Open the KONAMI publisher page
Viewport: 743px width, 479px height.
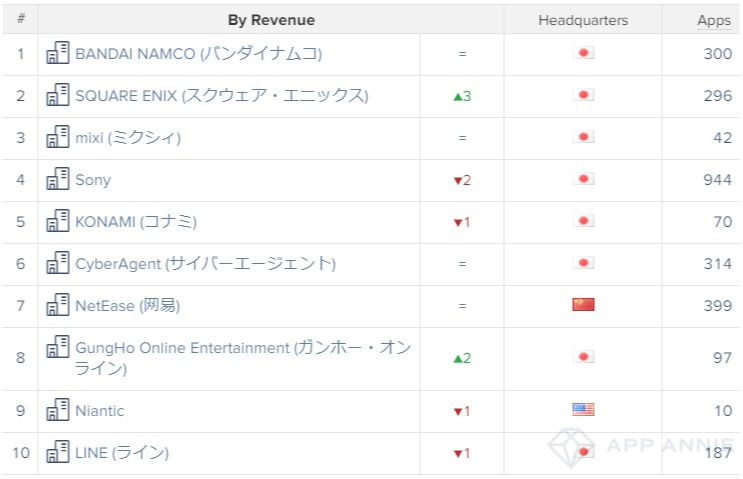[x=136, y=222]
